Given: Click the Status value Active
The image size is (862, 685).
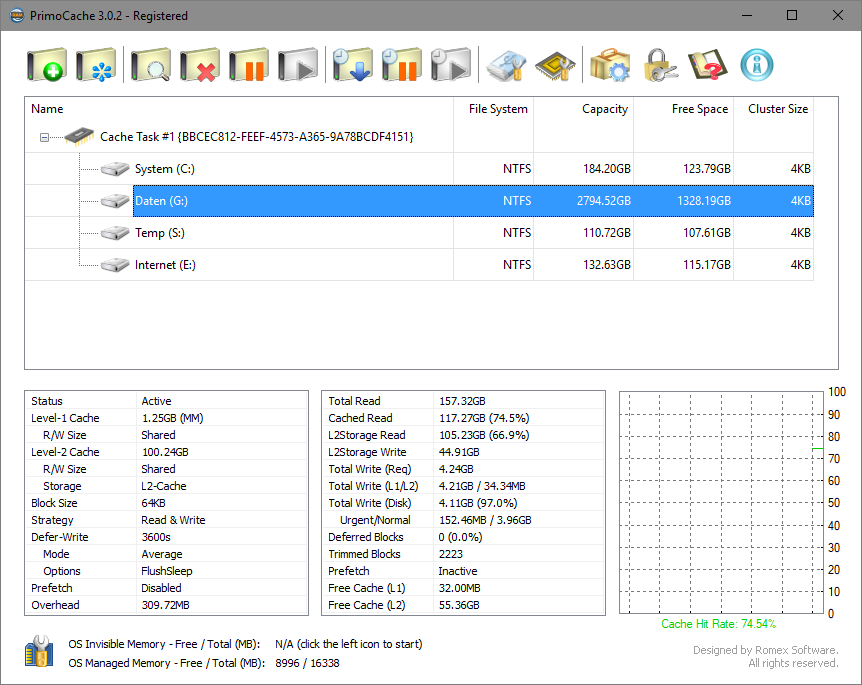Looking at the screenshot, I should [x=156, y=401].
